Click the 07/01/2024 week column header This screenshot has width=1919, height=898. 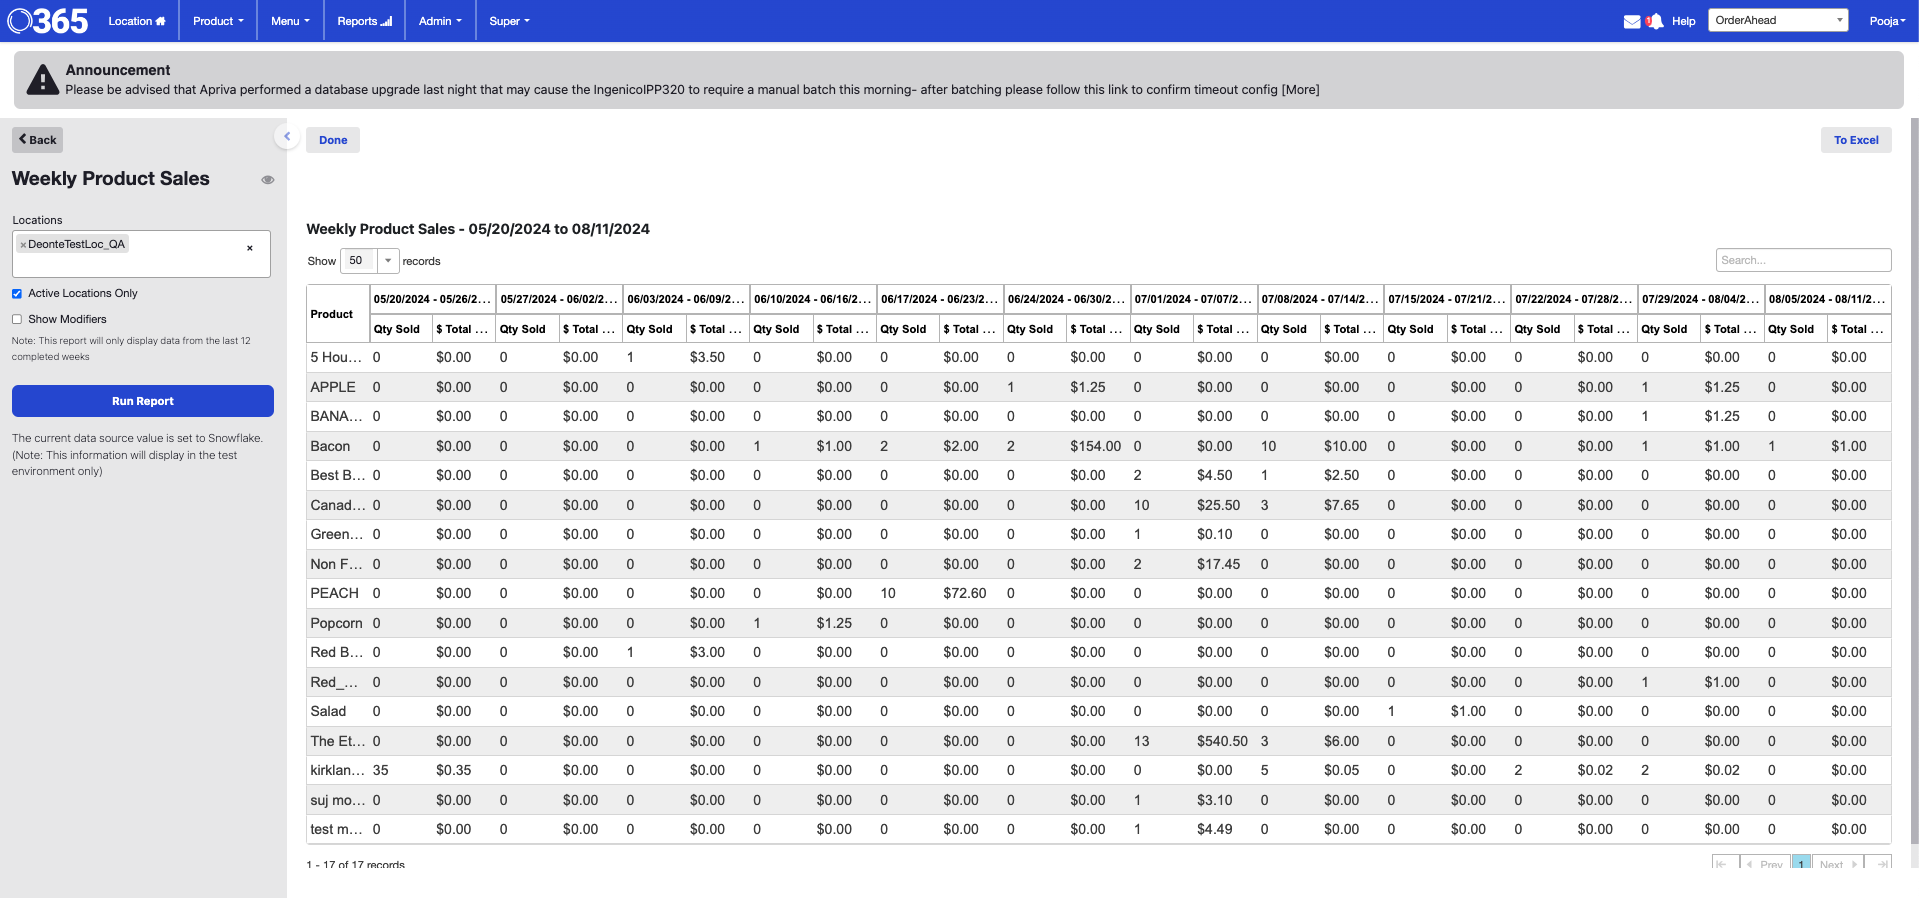pyautogui.click(x=1193, y=299)
